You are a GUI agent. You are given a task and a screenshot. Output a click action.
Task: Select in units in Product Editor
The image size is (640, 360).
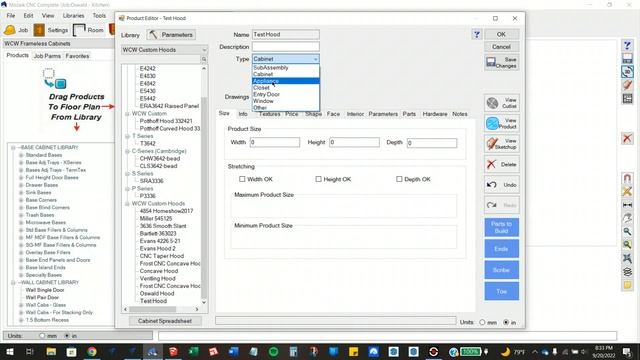point(506,322)
